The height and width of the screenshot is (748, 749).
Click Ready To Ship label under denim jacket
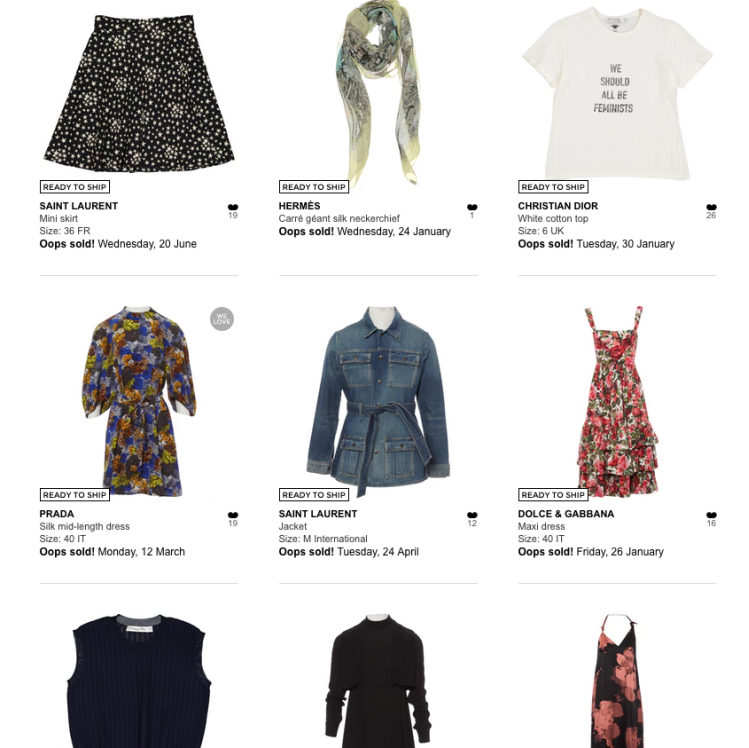tap(314, 495)
